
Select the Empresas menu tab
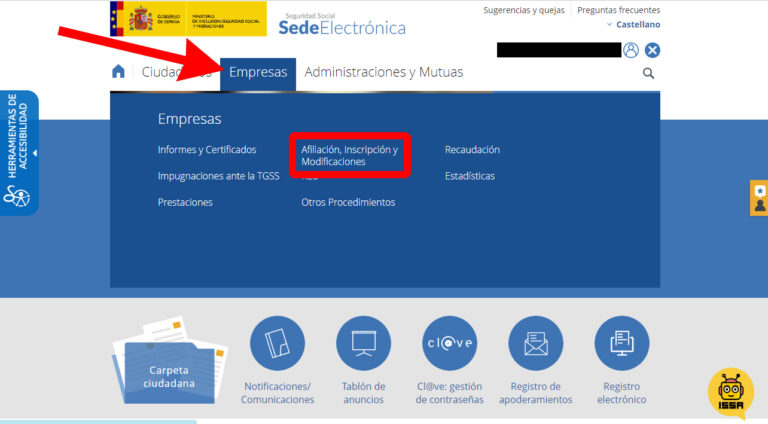258,72
